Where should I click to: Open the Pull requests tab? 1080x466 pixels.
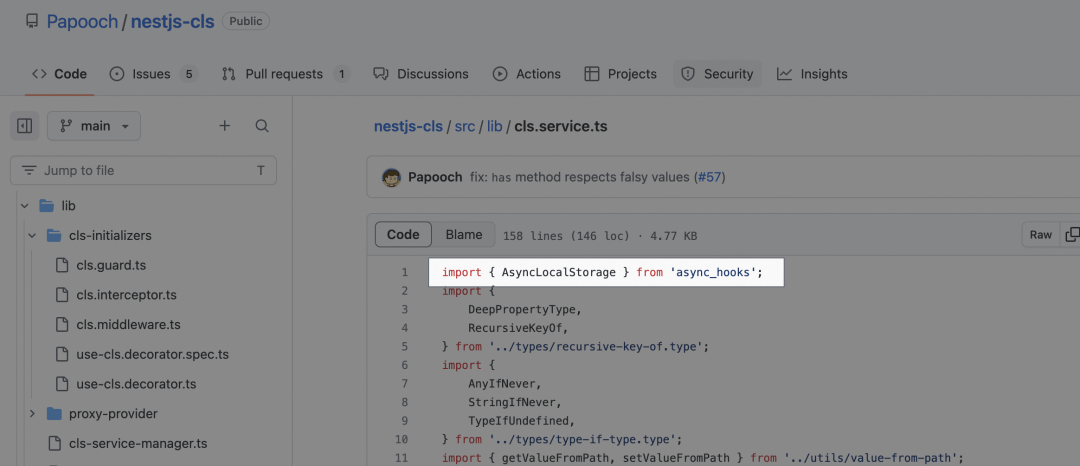[285, 74]
